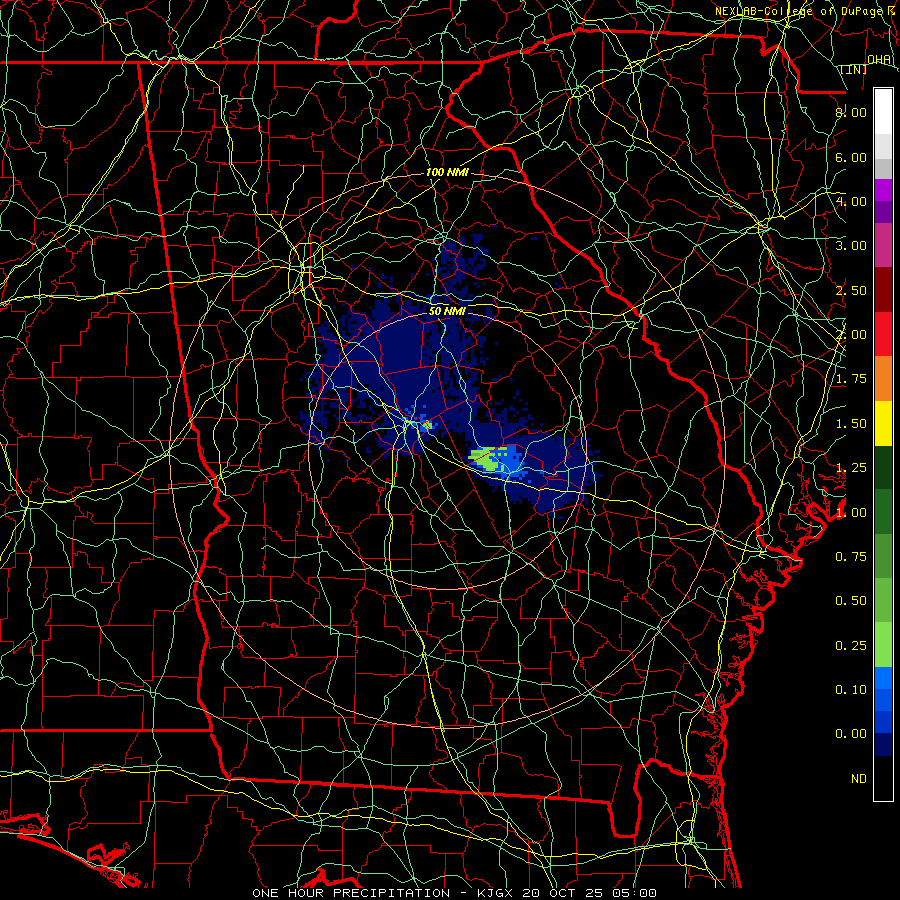
Task: Click the '3.00' legend value
Action: pos(851,246)
